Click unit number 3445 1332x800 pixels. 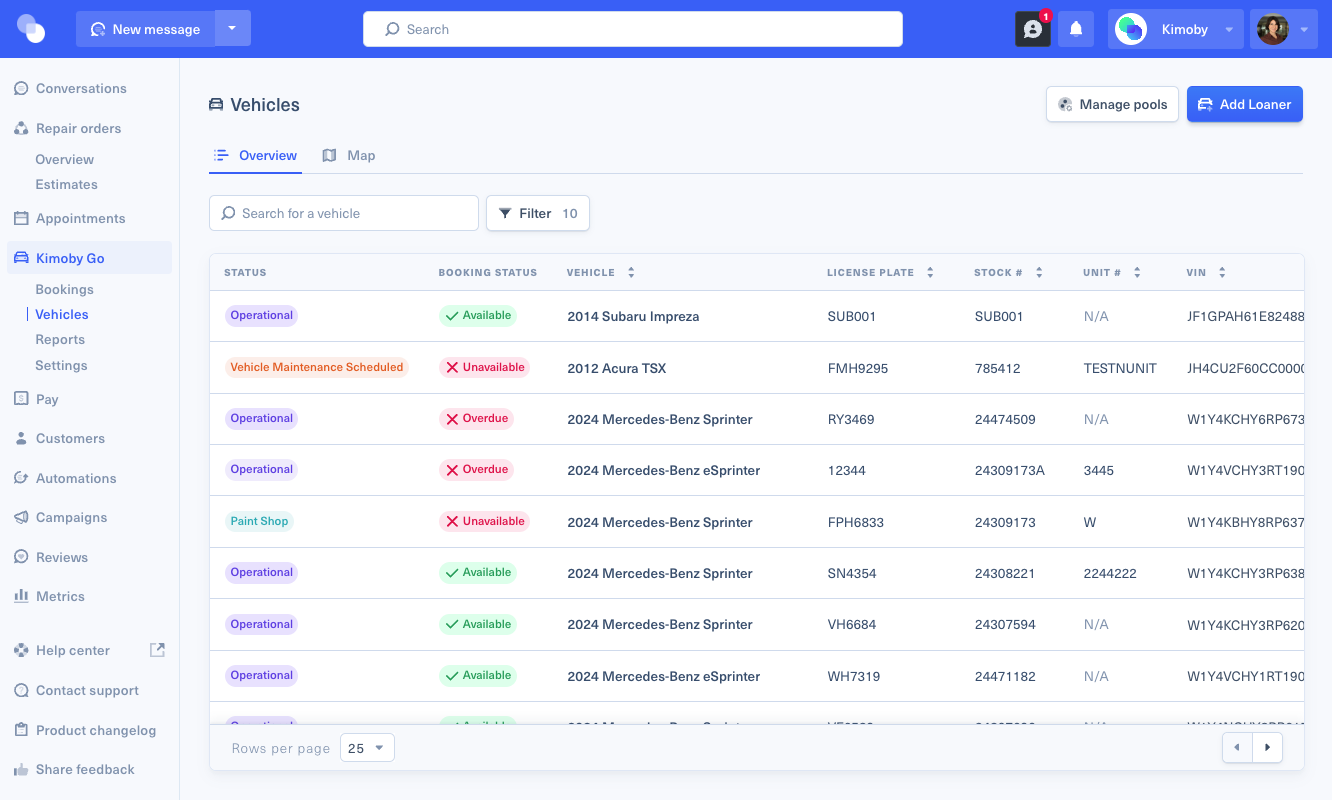1098,471
